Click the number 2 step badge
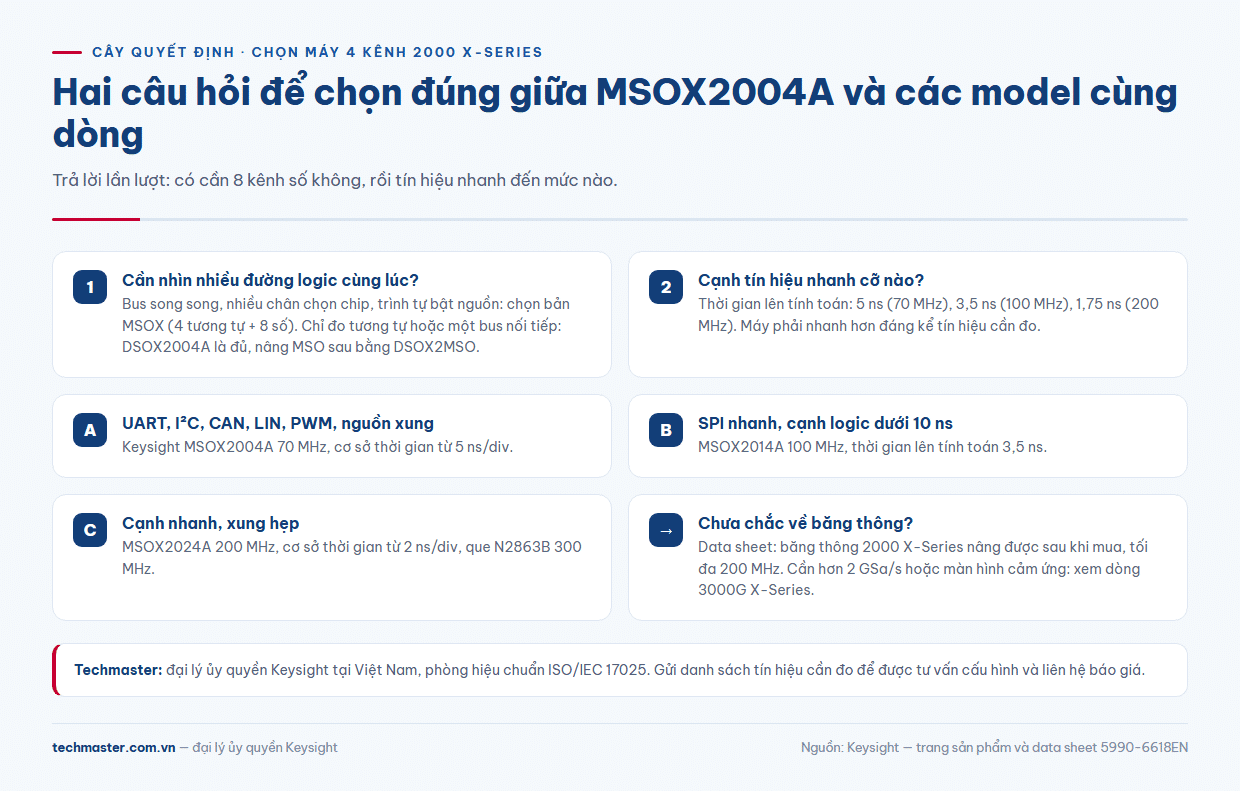Viewport: 1240px width, 791px height. point(666,288)
